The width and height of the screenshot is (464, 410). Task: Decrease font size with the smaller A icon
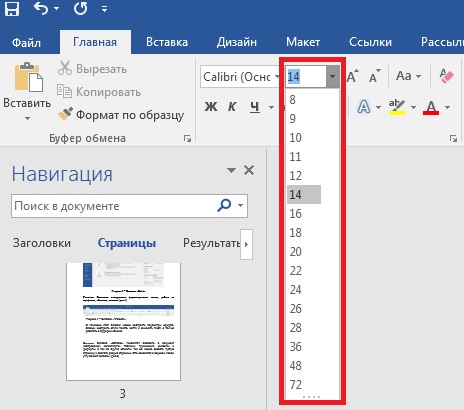click(375, 76)
